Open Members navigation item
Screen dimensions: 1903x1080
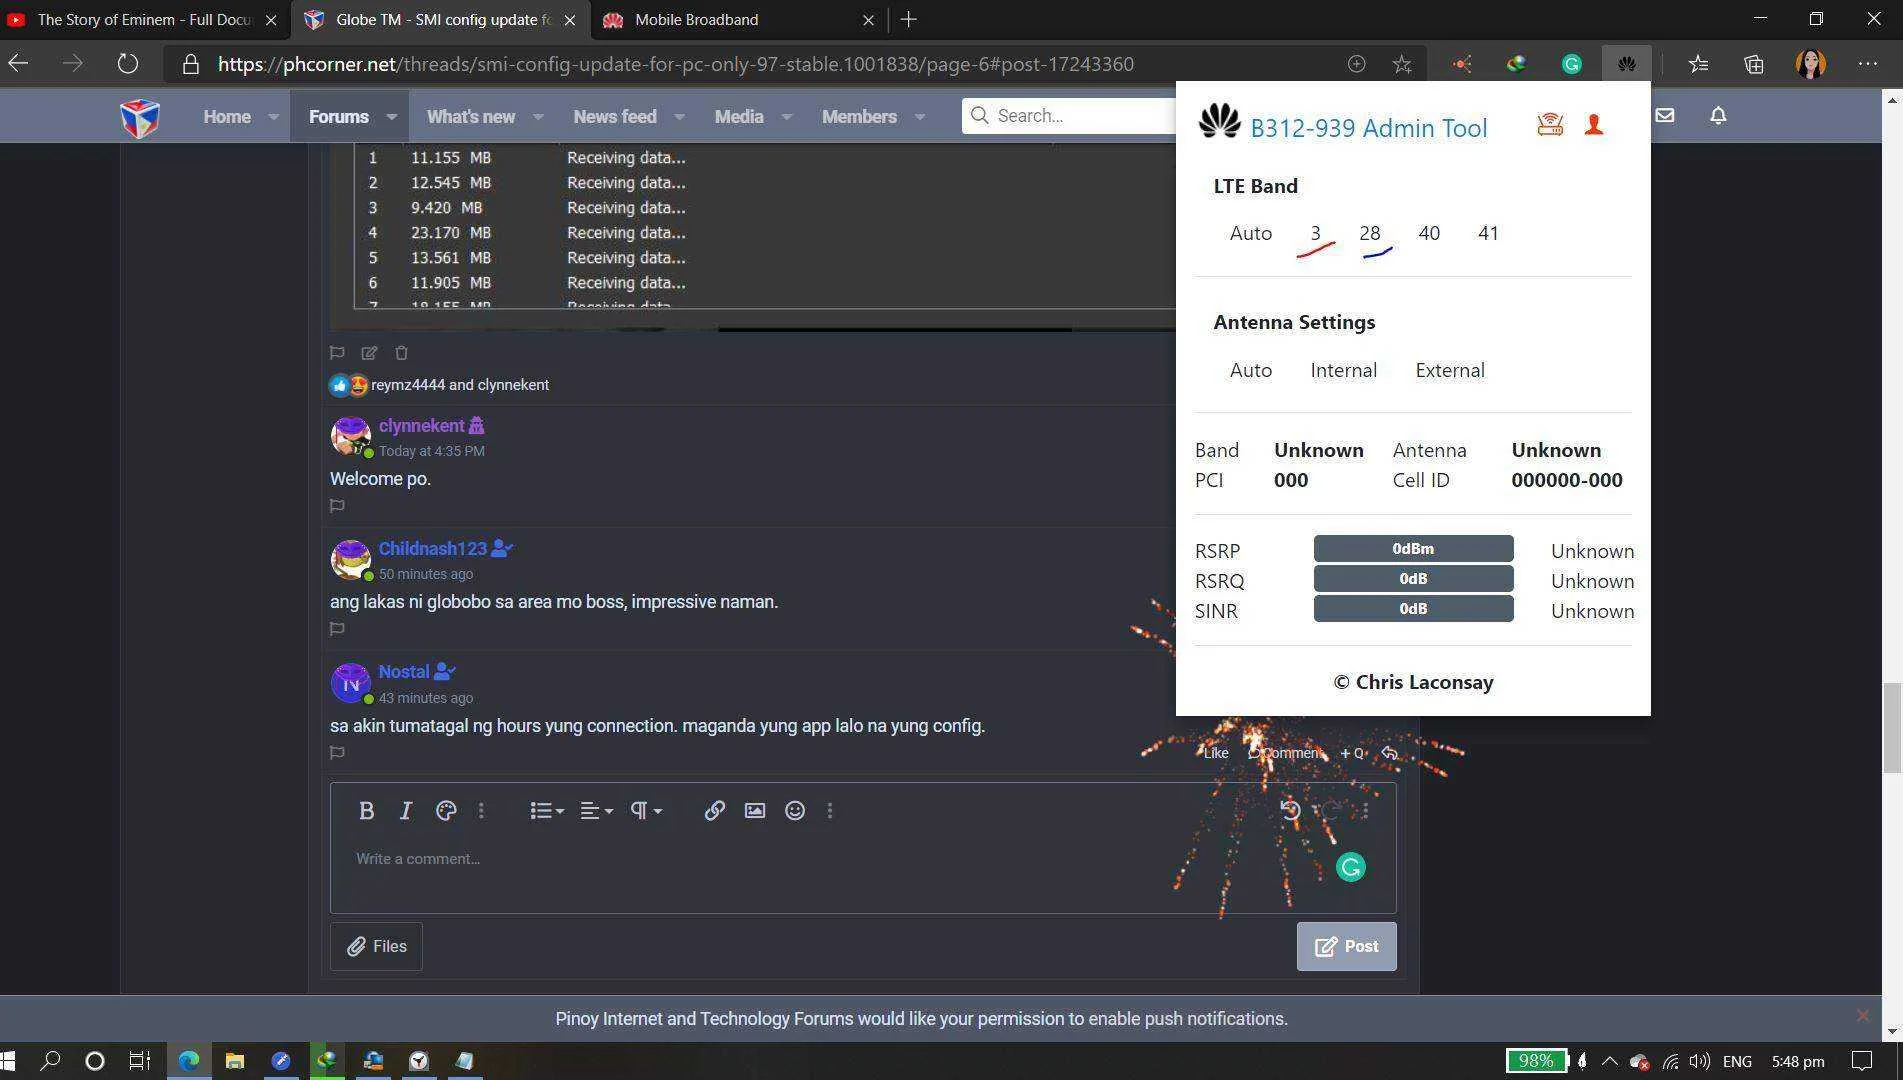858,117
